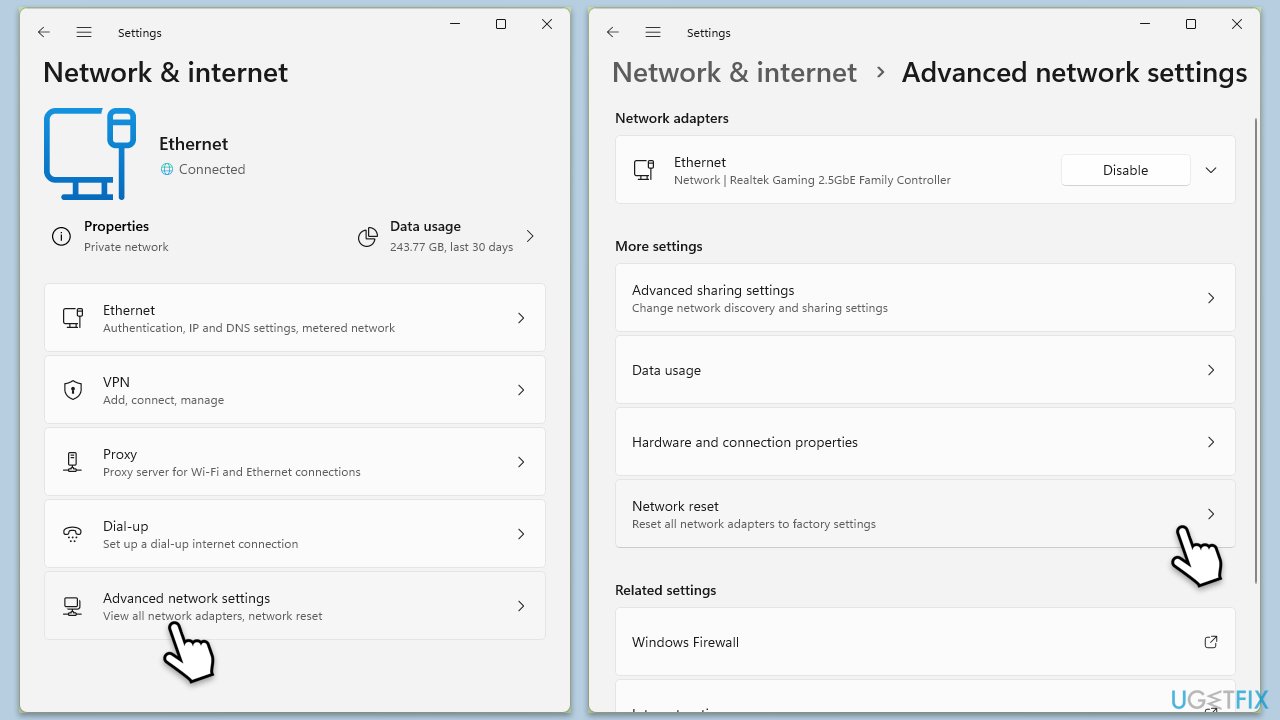Open hamburger menu in right Settings window
The height and width of the screenshot is (720, 1280).
tap(653, 32)
